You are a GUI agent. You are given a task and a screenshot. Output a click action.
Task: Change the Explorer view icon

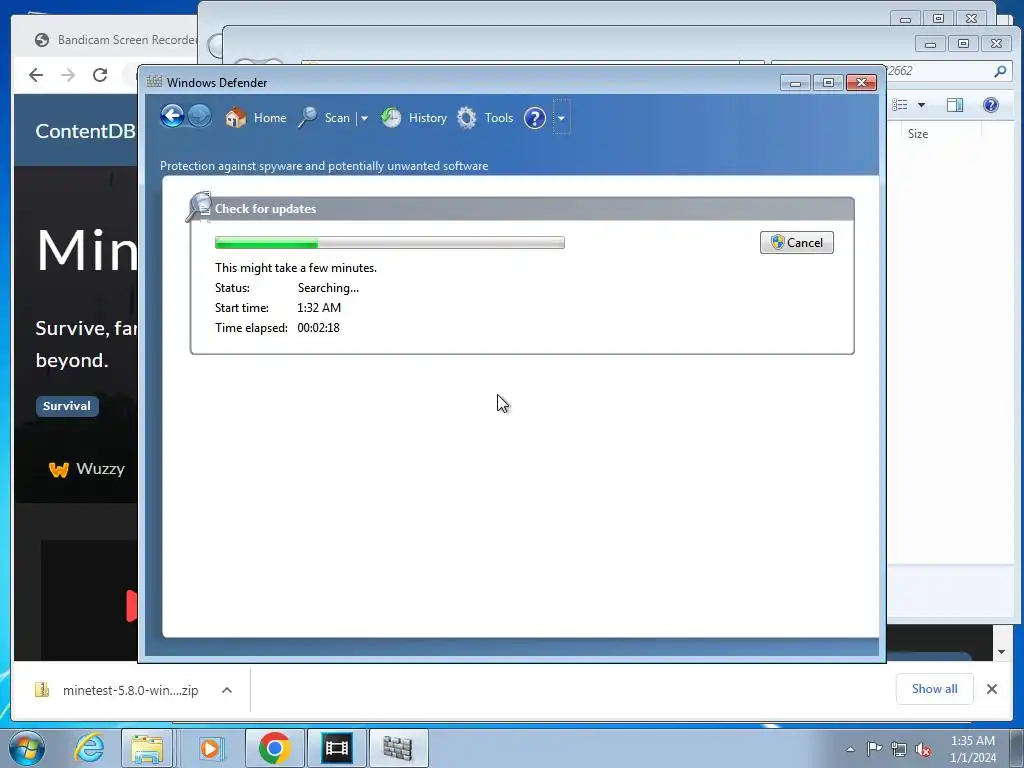pyautogui.click(x=900, y=104)
